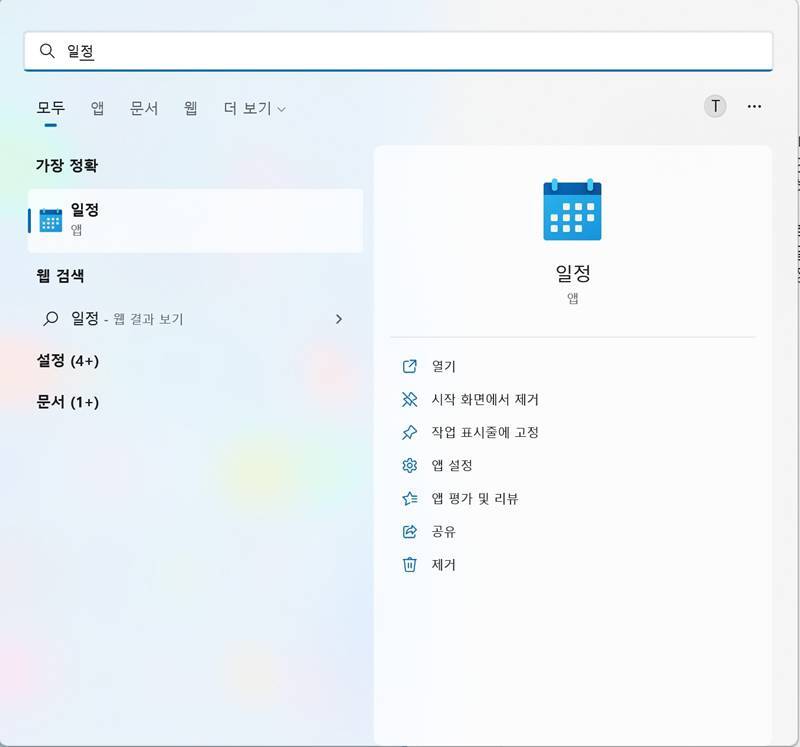Image resolution: width=800 pixels, height=747 pixels.
Task: Click the 일정 app title in preview pane
Action: click(x=572, y=273)
